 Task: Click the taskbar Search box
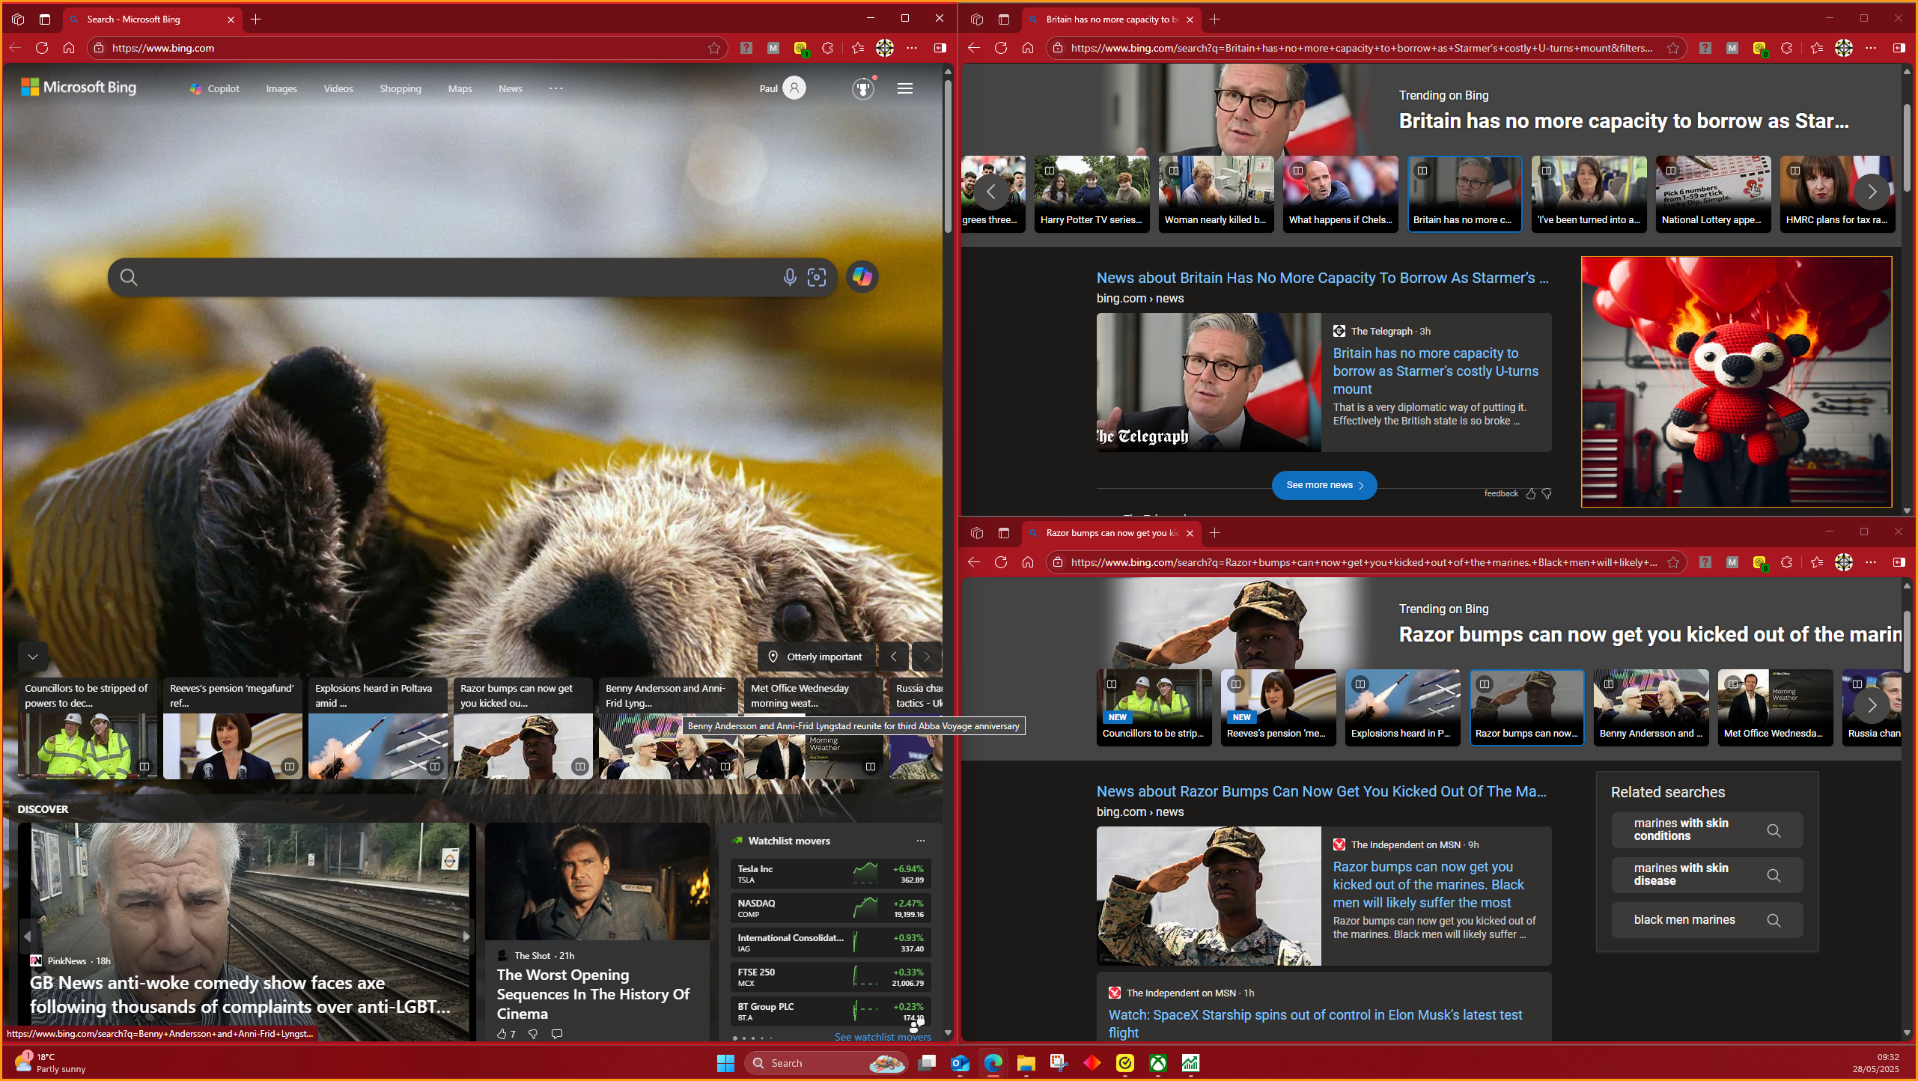pyautogui.click(x=826, y=1063)
